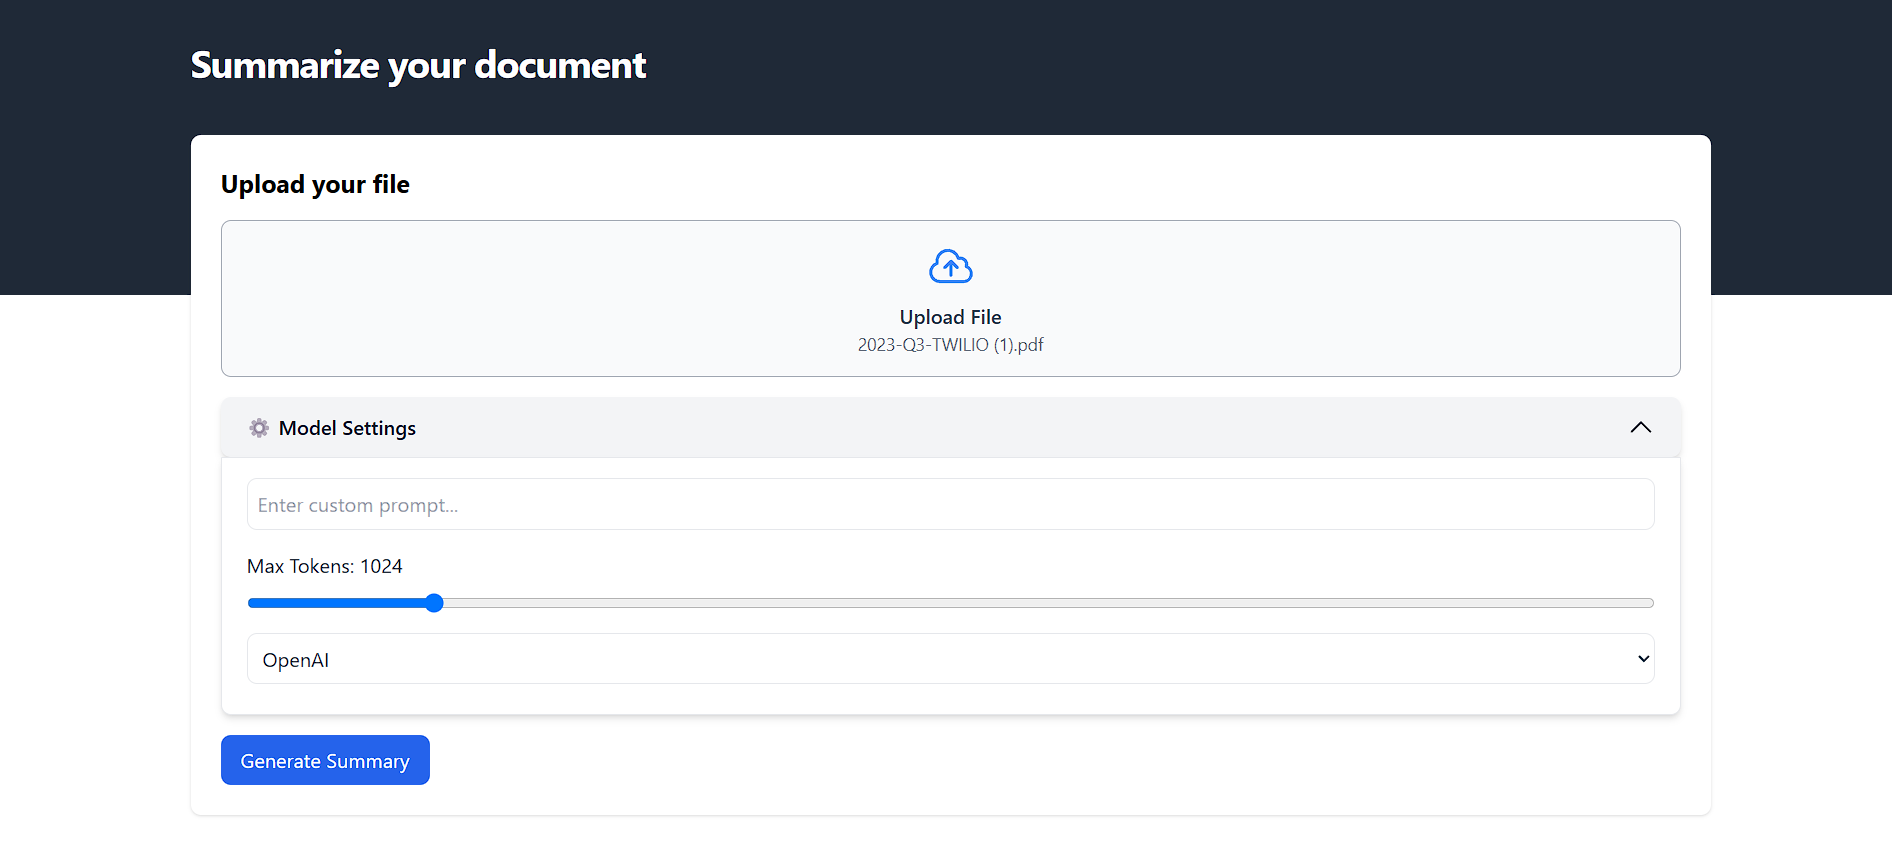
Task: Open the OpenAI model provider dropdown
Action: (x=950, y=659)
